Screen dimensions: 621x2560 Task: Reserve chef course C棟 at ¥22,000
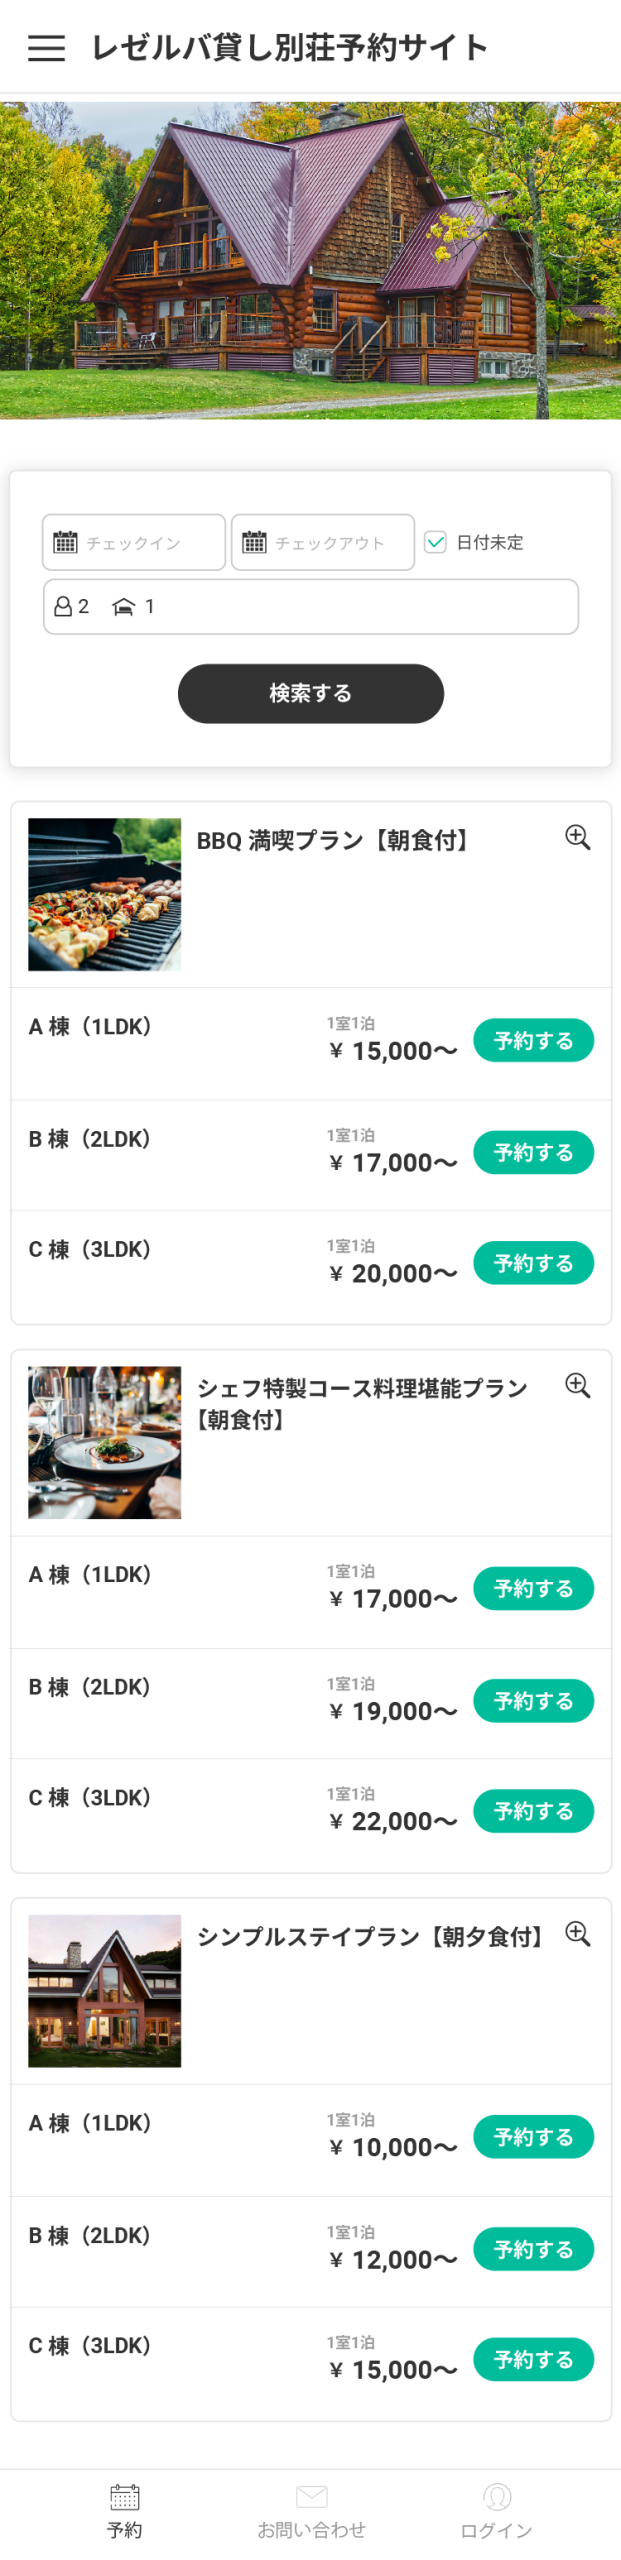[x=533, y=1811]
